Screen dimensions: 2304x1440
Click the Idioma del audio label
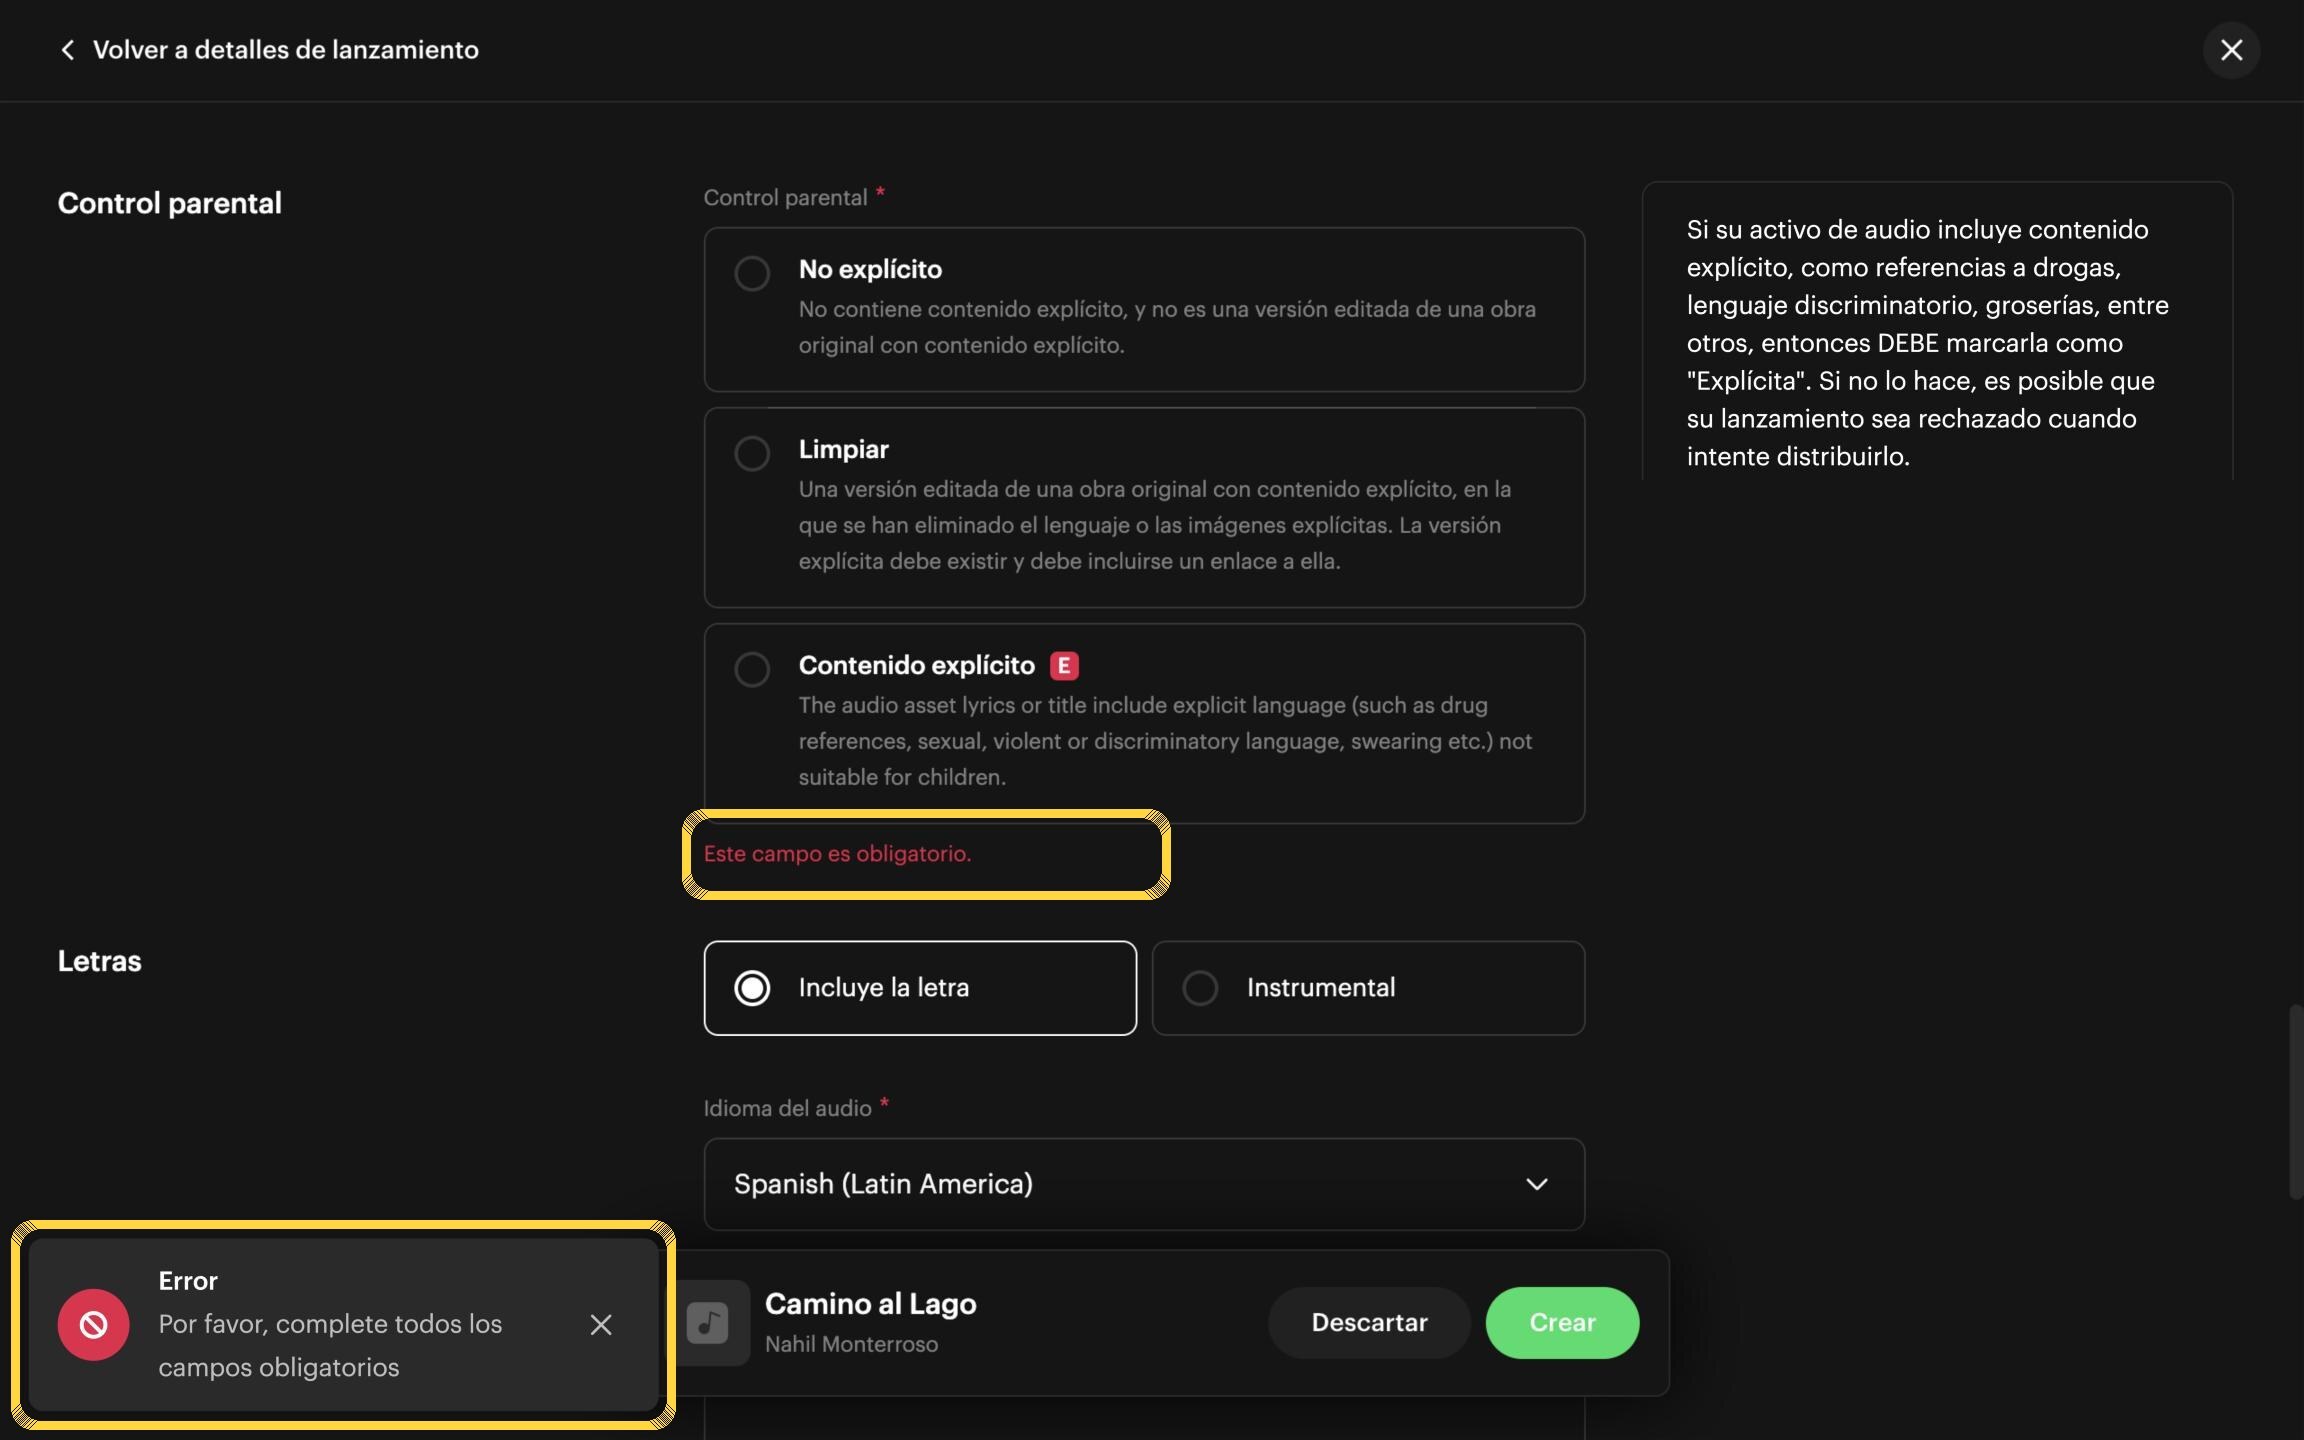[787, 1108]
